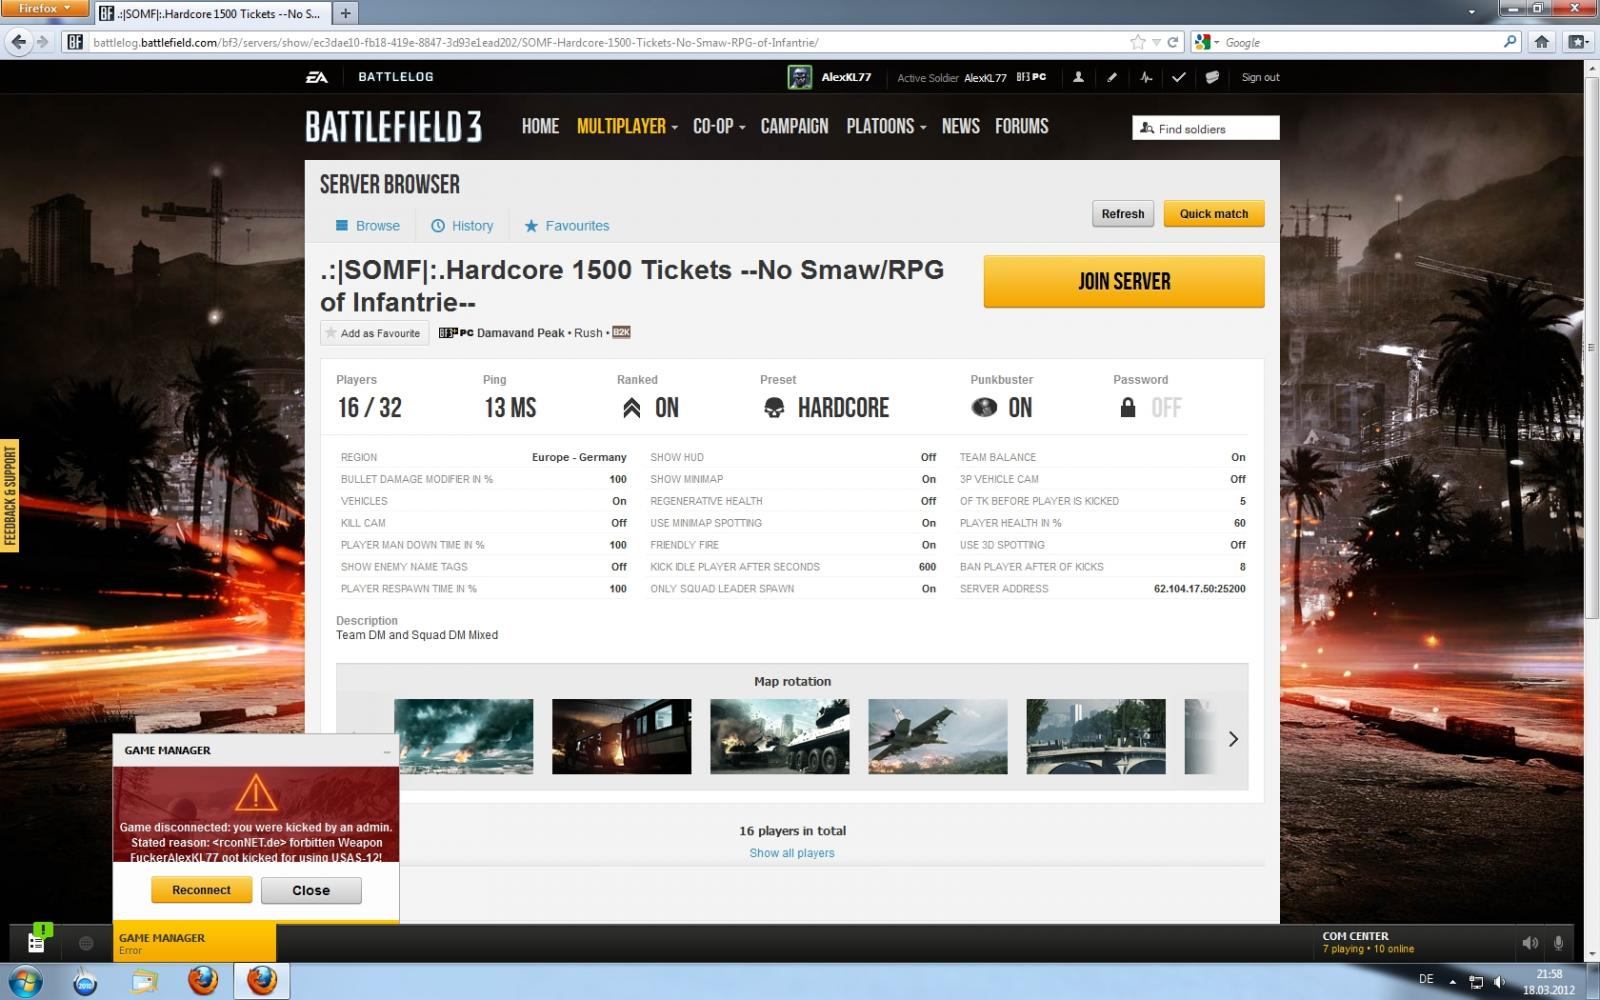The width and height of the screenshot is (1600, 1000).
Task: Switch to the Browse tab
Action: coord(368,226)
